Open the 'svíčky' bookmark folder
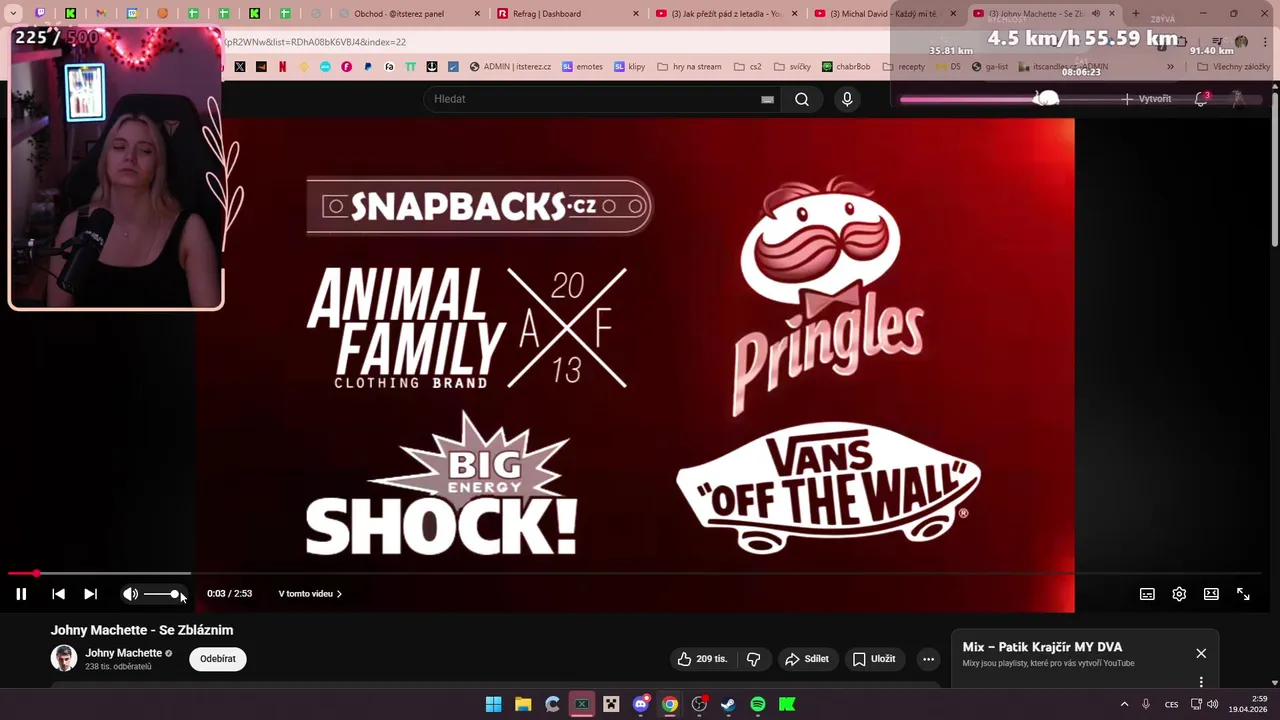This screenshot has height=720, width=1280. pyautogui.click(x=792, y=67)
